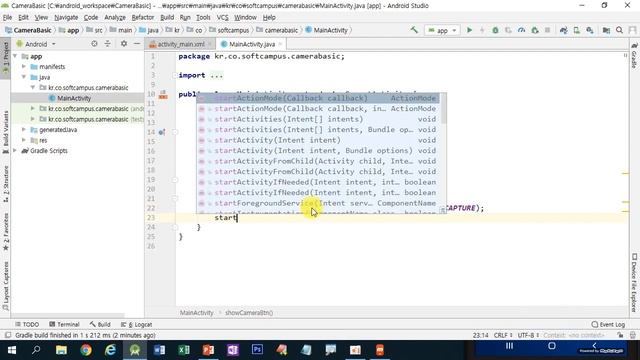
Task: Click the Stop icon in toolbar
Action: [x=547, y=30]
